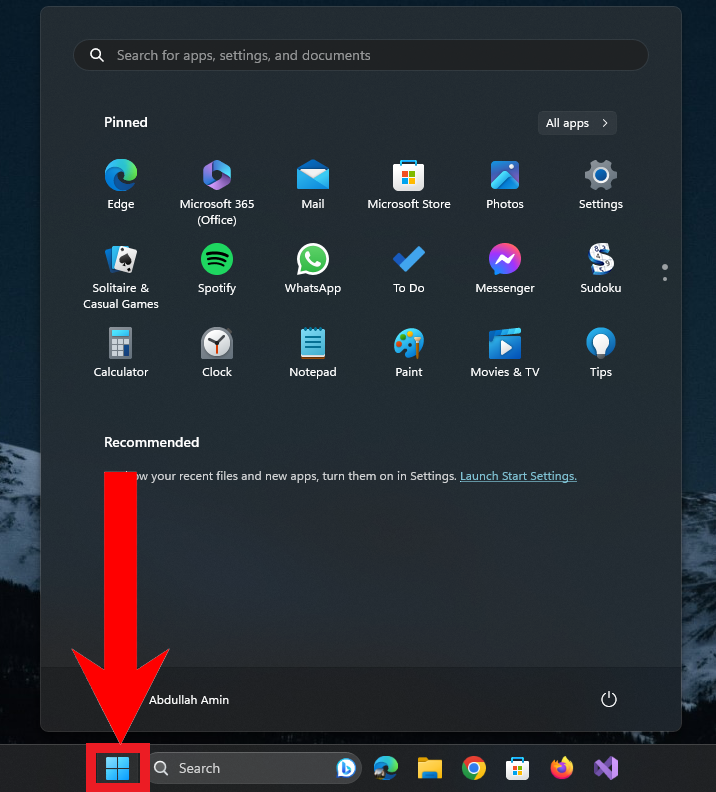Open the Tips app
The image size is (716, 792).
[600, 353]
